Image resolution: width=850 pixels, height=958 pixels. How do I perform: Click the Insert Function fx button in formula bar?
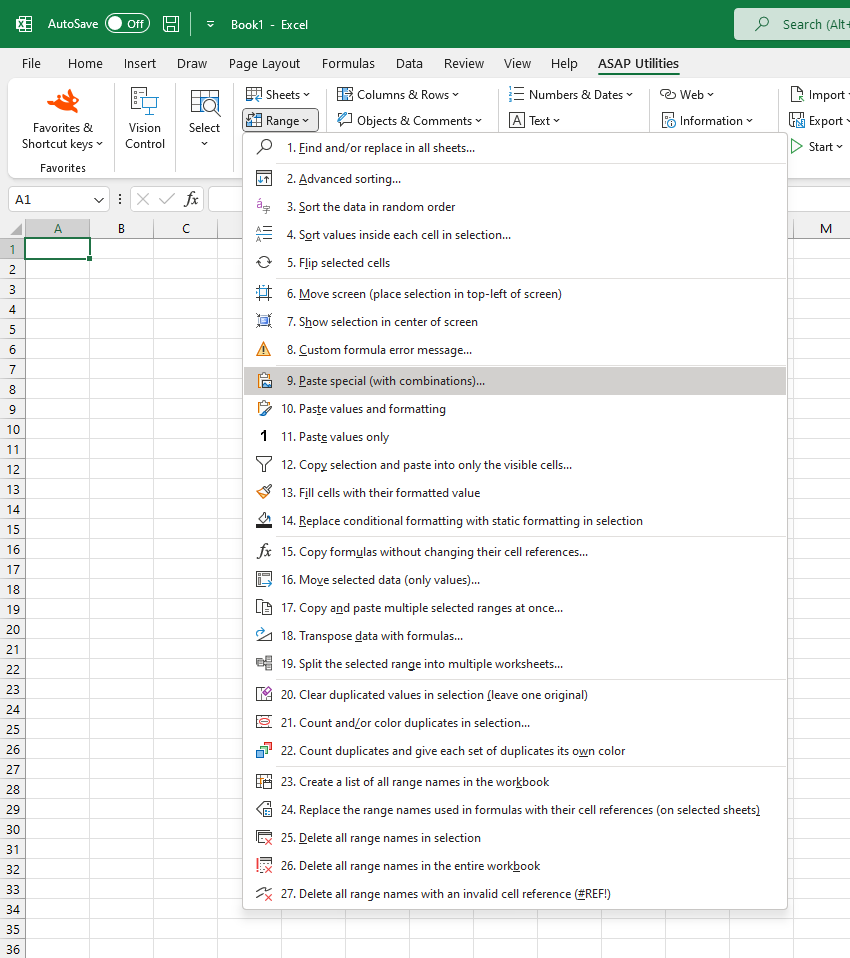pyautogui.click(x=191, y=199)
